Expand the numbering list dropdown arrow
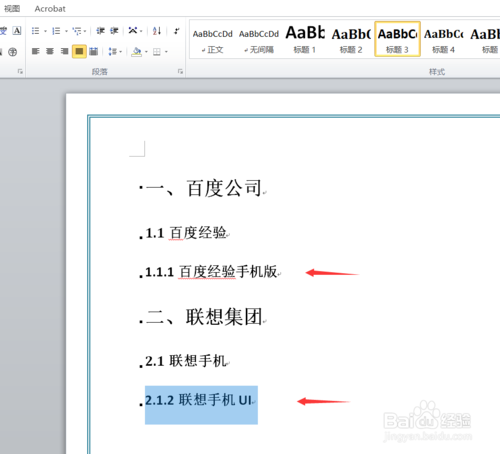Screen dimensions: 500x454 click(x=66, y=31)
